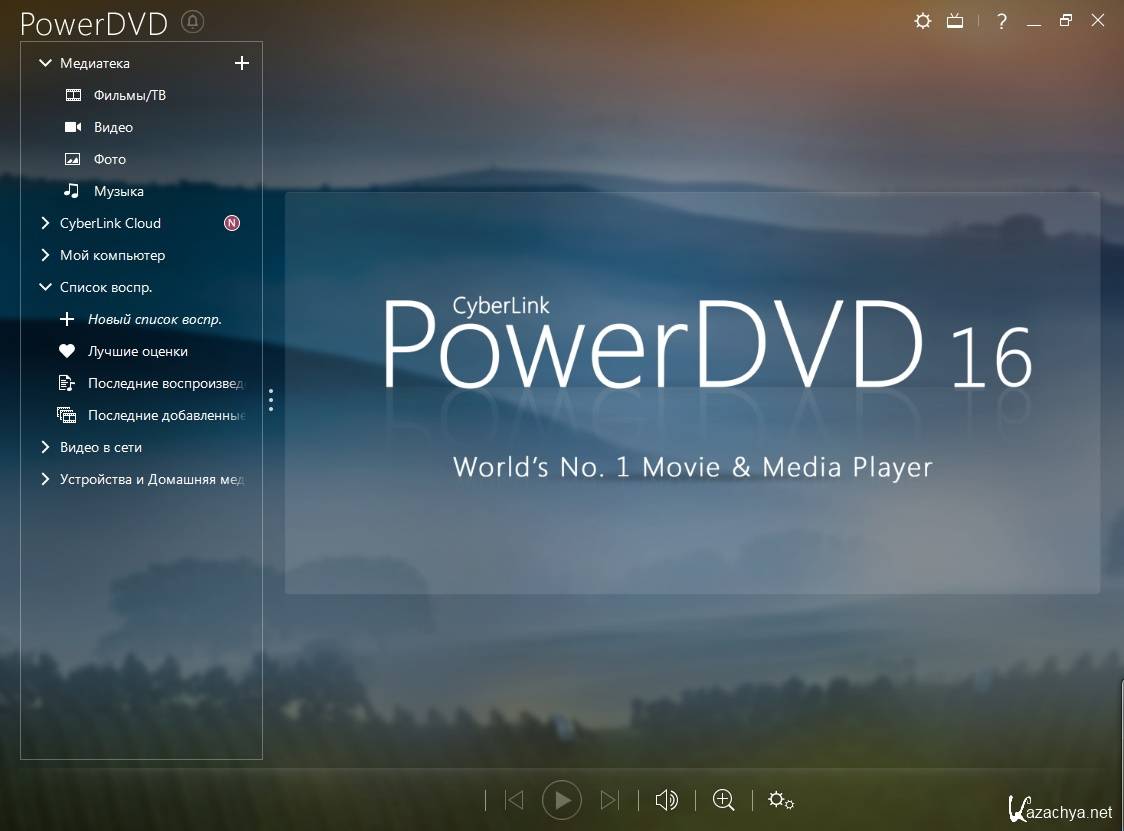Expand CyberLink Cloud section
This screenshot has width=1124, height=831.
point(45,223)
